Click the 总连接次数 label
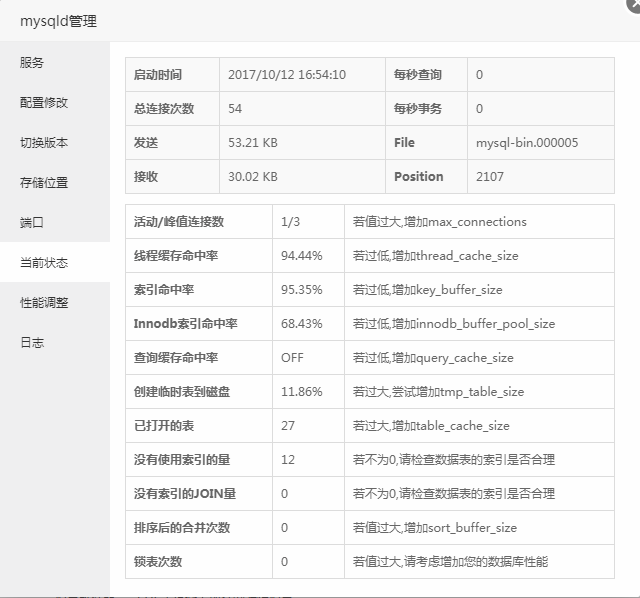The width and height of the screenshot is (640, 598). [164, 109]
